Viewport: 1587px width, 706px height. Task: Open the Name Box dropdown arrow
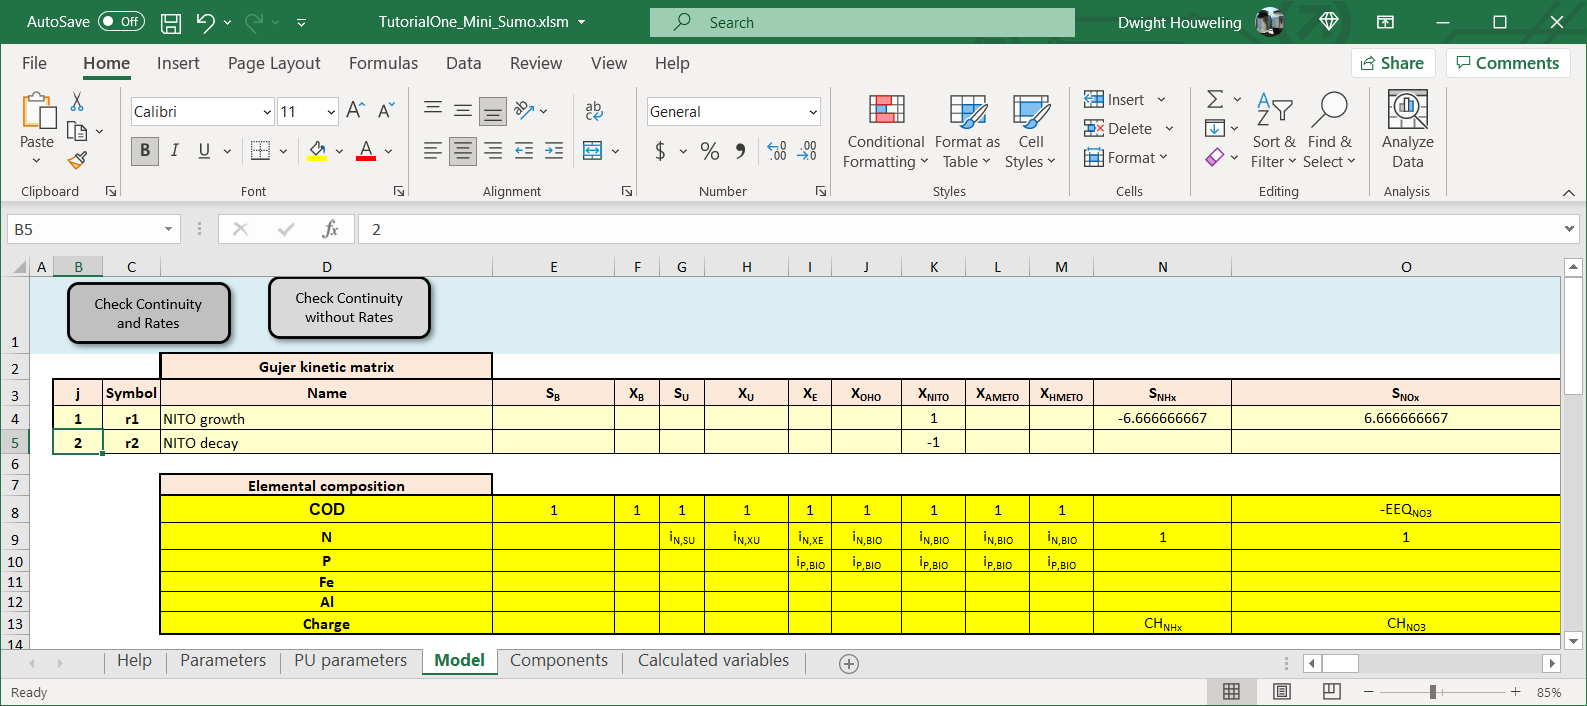click(168, 230)
